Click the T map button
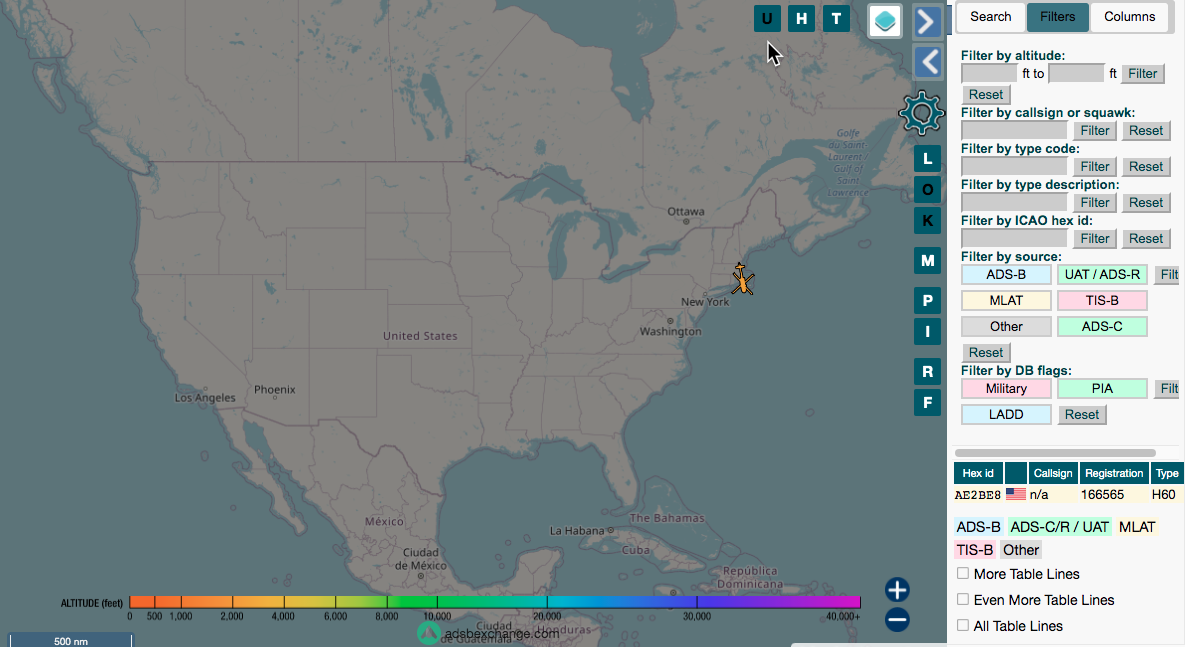 pyautogui.click(x=836, y=19)
